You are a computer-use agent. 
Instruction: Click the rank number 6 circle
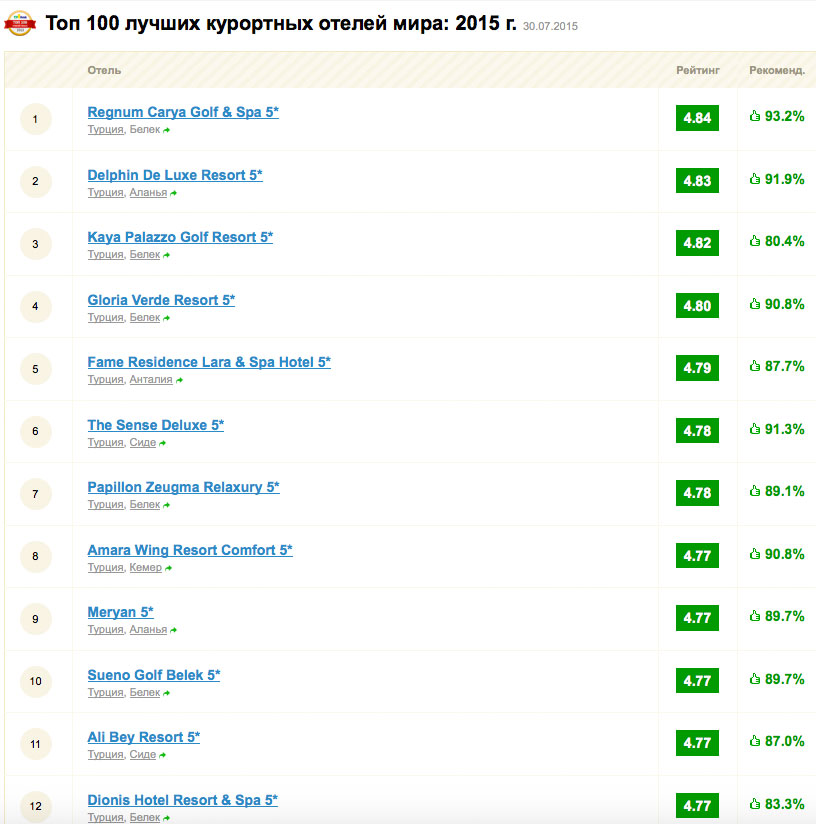pos(35,431)
